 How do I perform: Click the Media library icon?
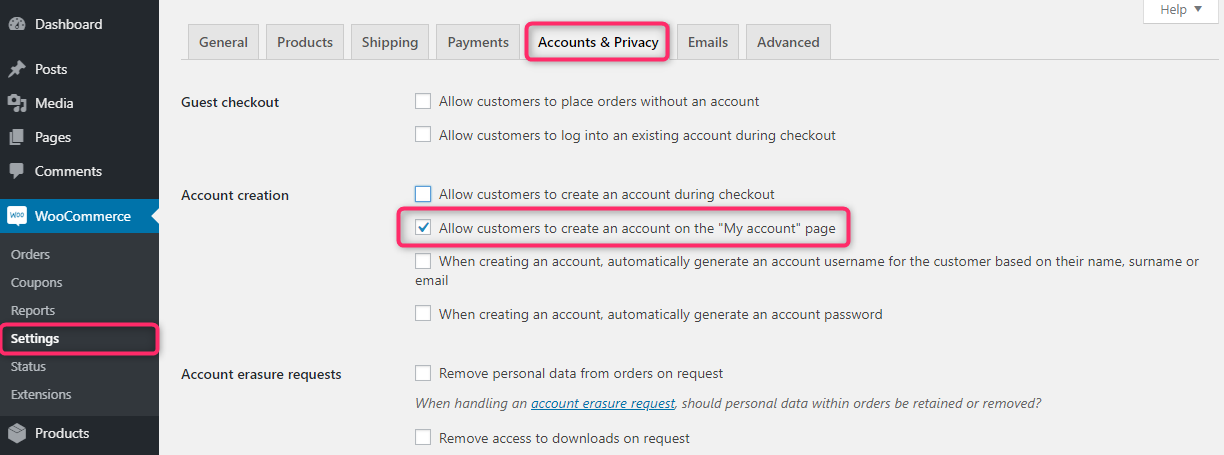coord(17,103)
